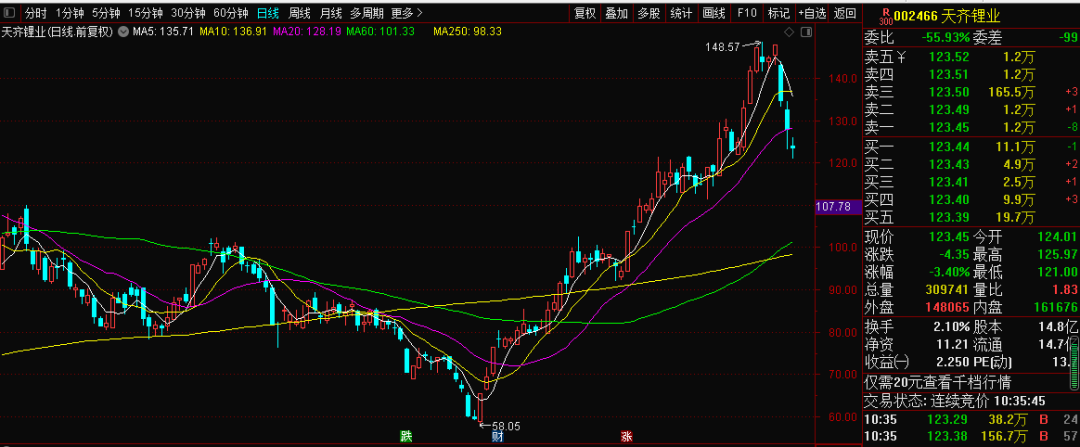This screenshot has height=447, width=1080.
Task: Open the 多周期 multi-period view
Action: click(366, 13)
